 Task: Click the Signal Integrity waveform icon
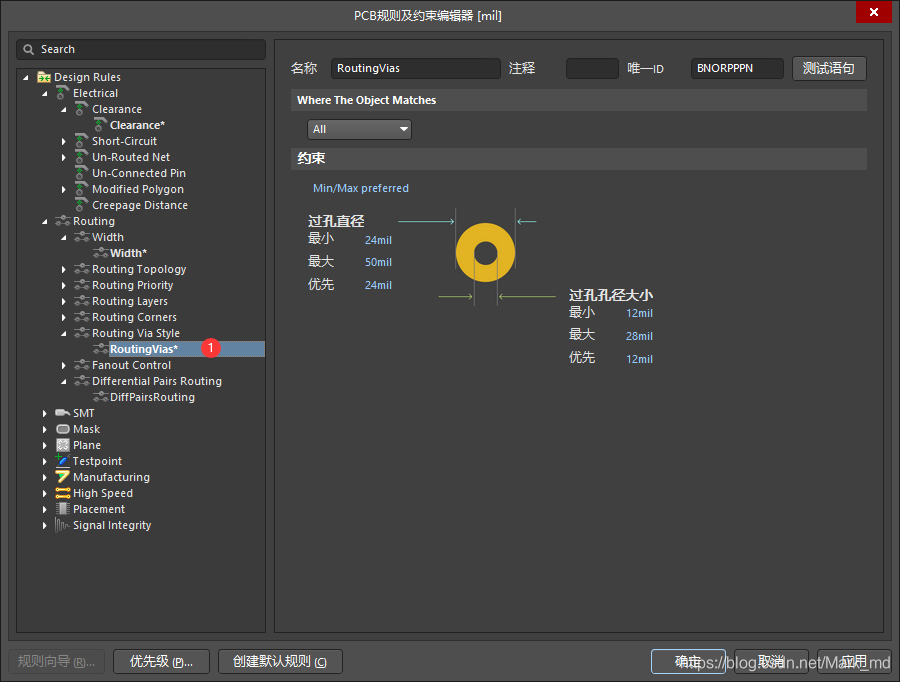click(63, 525)
